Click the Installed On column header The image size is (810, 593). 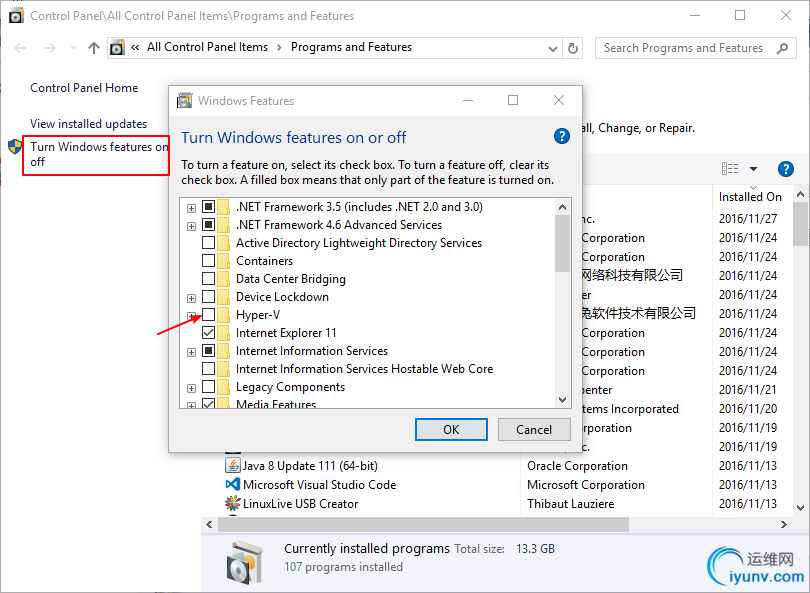[750, 197]
